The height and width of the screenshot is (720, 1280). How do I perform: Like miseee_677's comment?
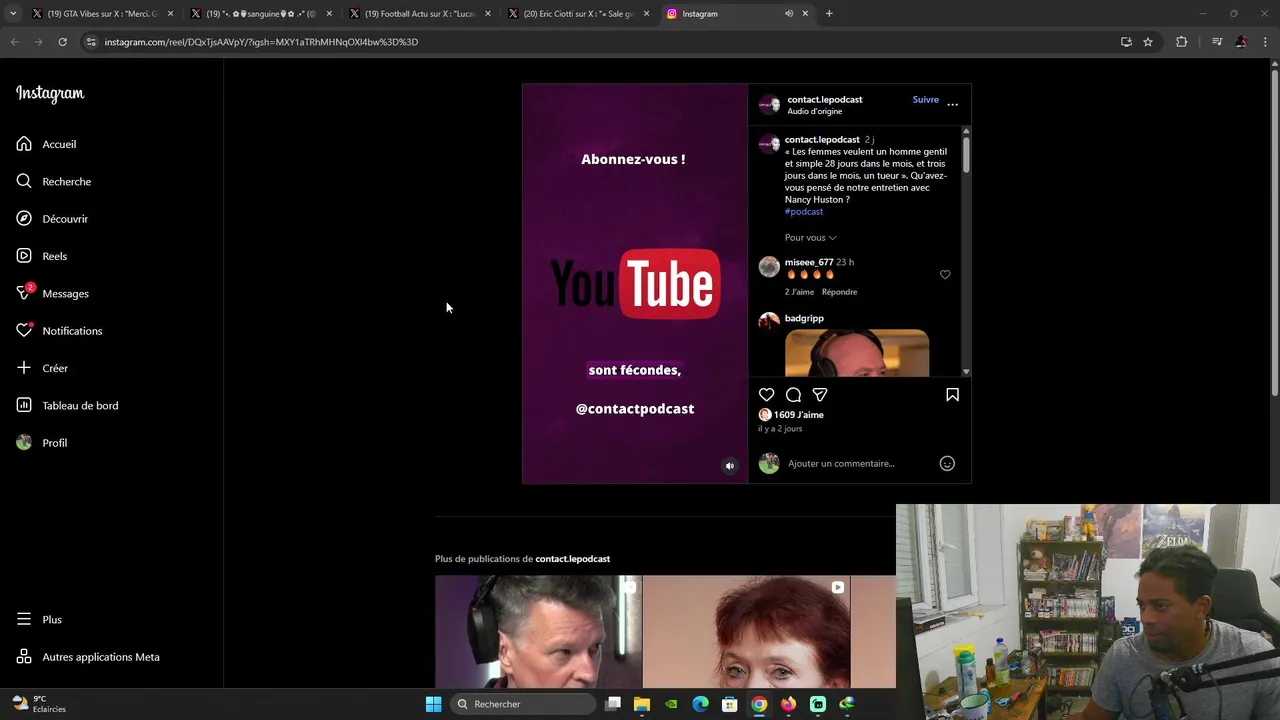(x=945, y=274)
